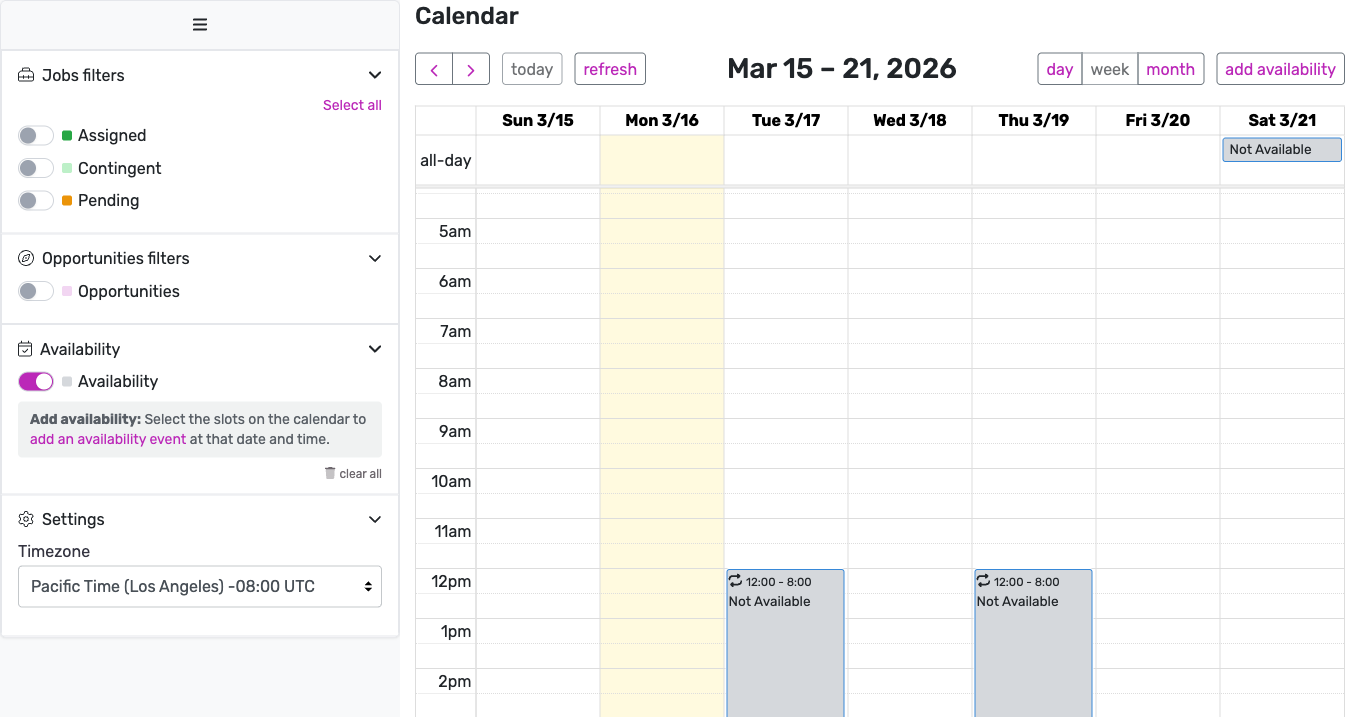The height and width of the screenshot is (717, 1345).
Task: Disable the Availability toggle
Action: click(x=35, y=381)
